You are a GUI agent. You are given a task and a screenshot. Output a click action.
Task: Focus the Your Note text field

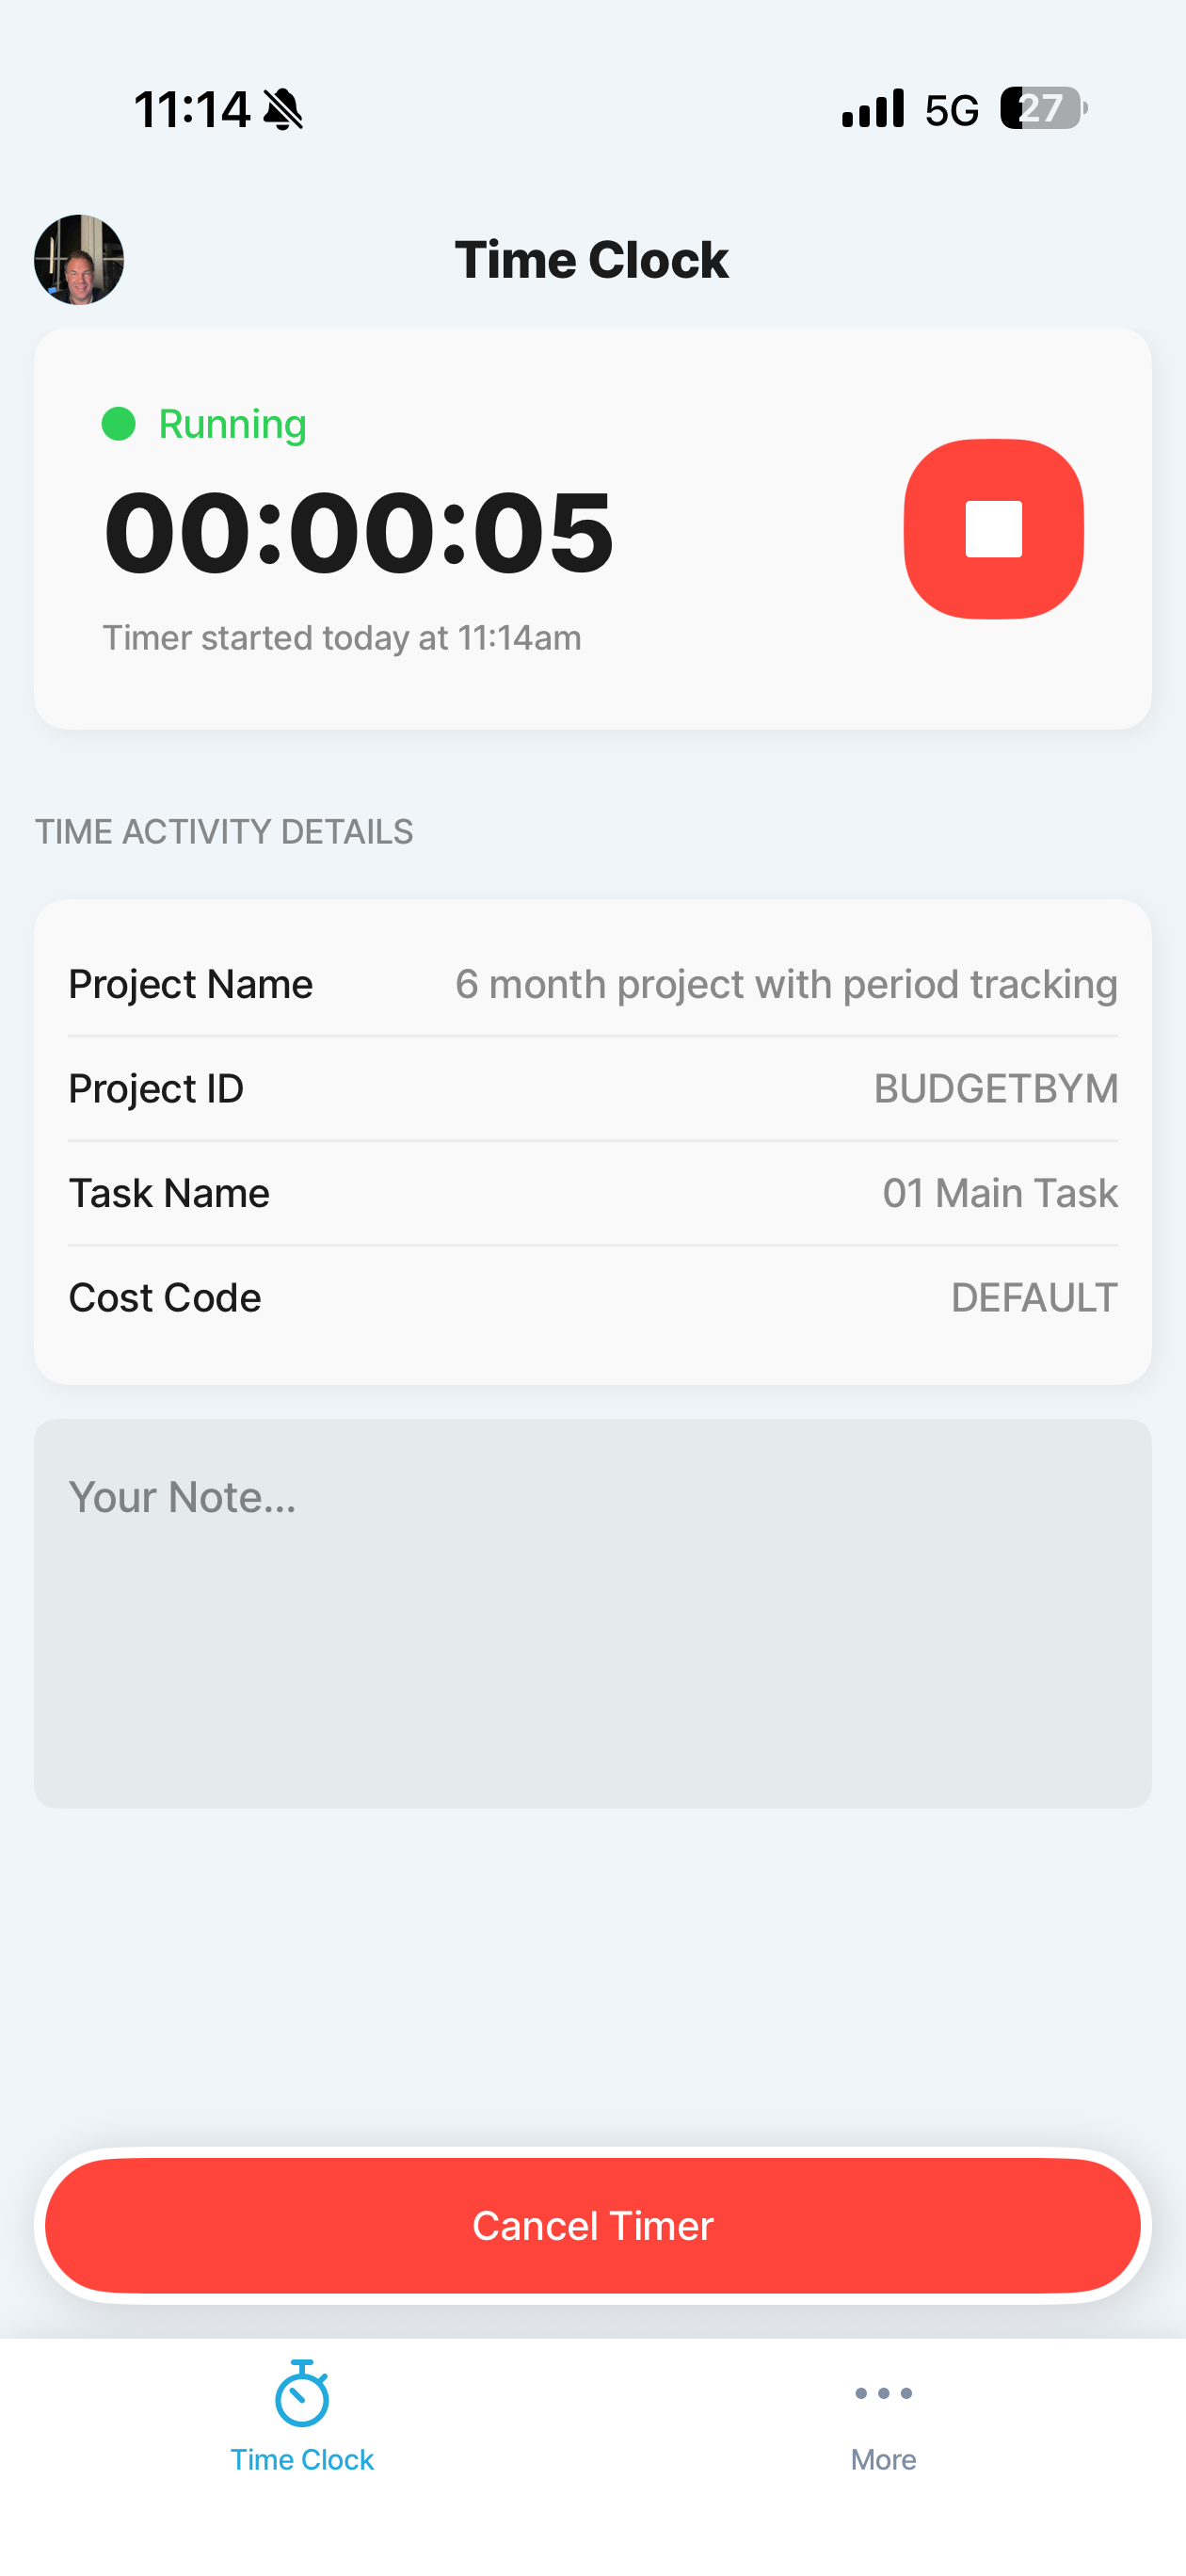593,1612
